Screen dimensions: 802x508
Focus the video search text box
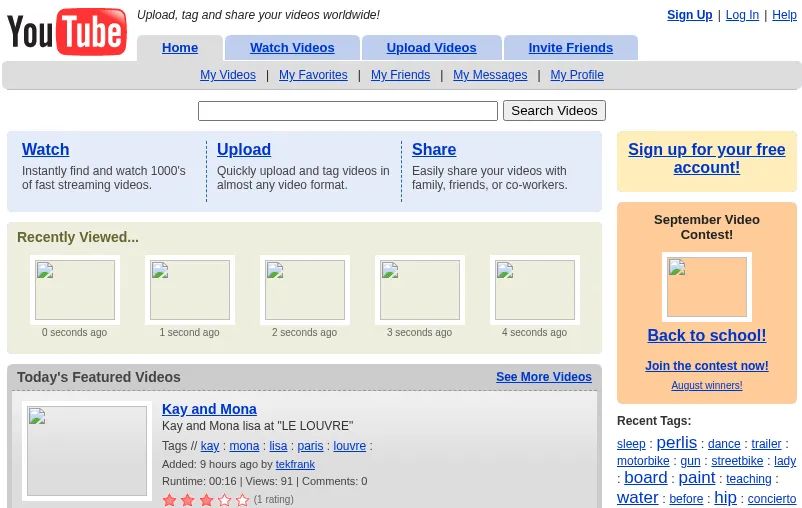(x=348, y=111)
